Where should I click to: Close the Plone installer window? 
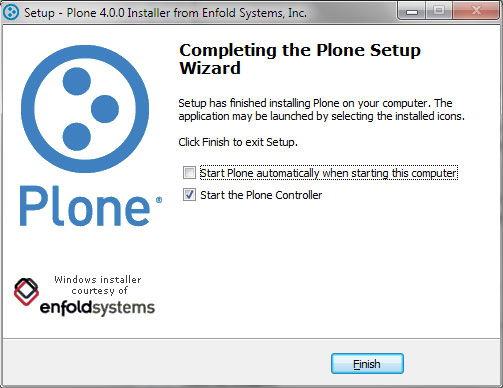[476, 11]
